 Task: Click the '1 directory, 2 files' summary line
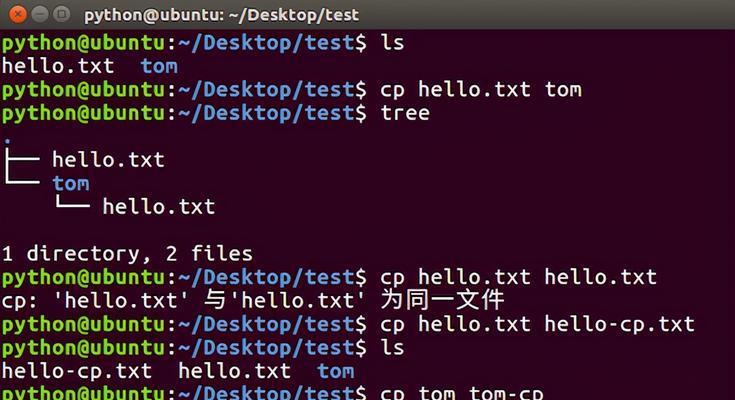tap(127, 254)
